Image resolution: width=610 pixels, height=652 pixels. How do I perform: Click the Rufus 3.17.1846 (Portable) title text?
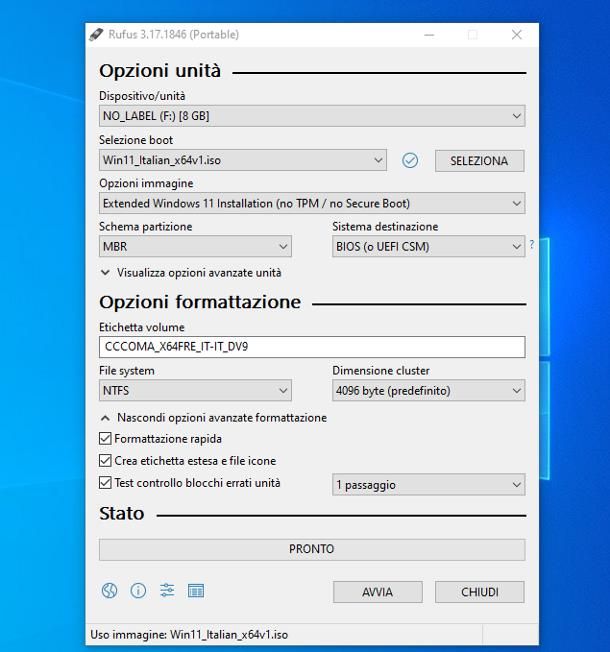point(174,35)
